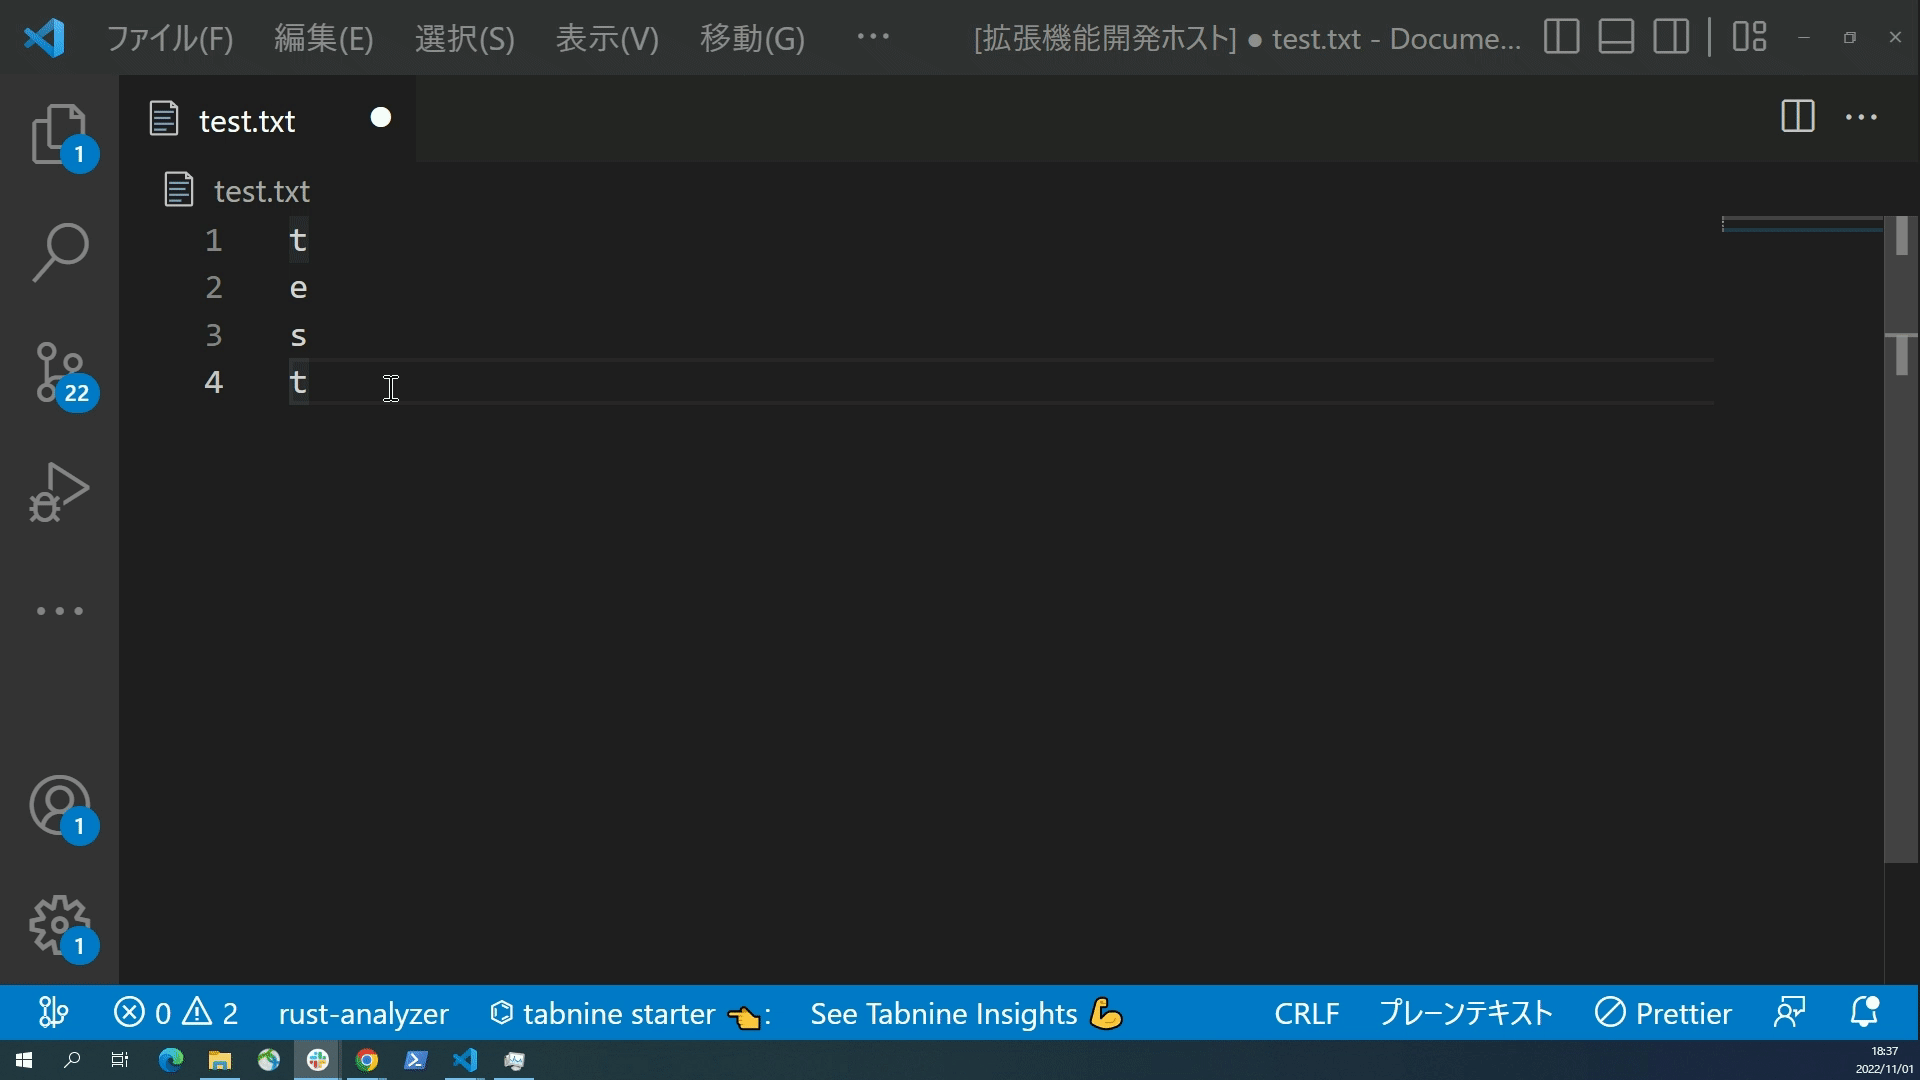Change the CRLF end-of-line sequence
The width and height of the screenshot is (1920, 1080).
pos(1306,1013)
